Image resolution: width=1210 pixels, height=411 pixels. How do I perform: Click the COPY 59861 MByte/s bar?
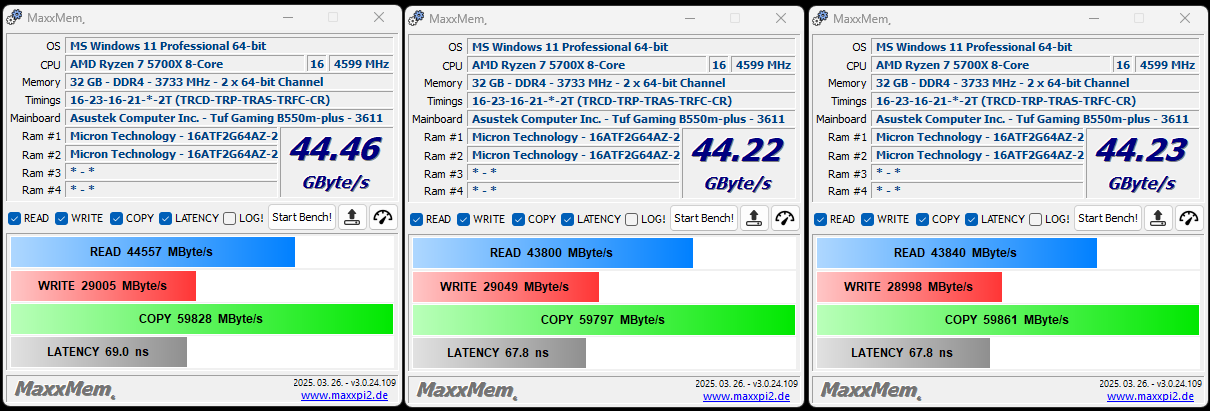pos(1008,320)
